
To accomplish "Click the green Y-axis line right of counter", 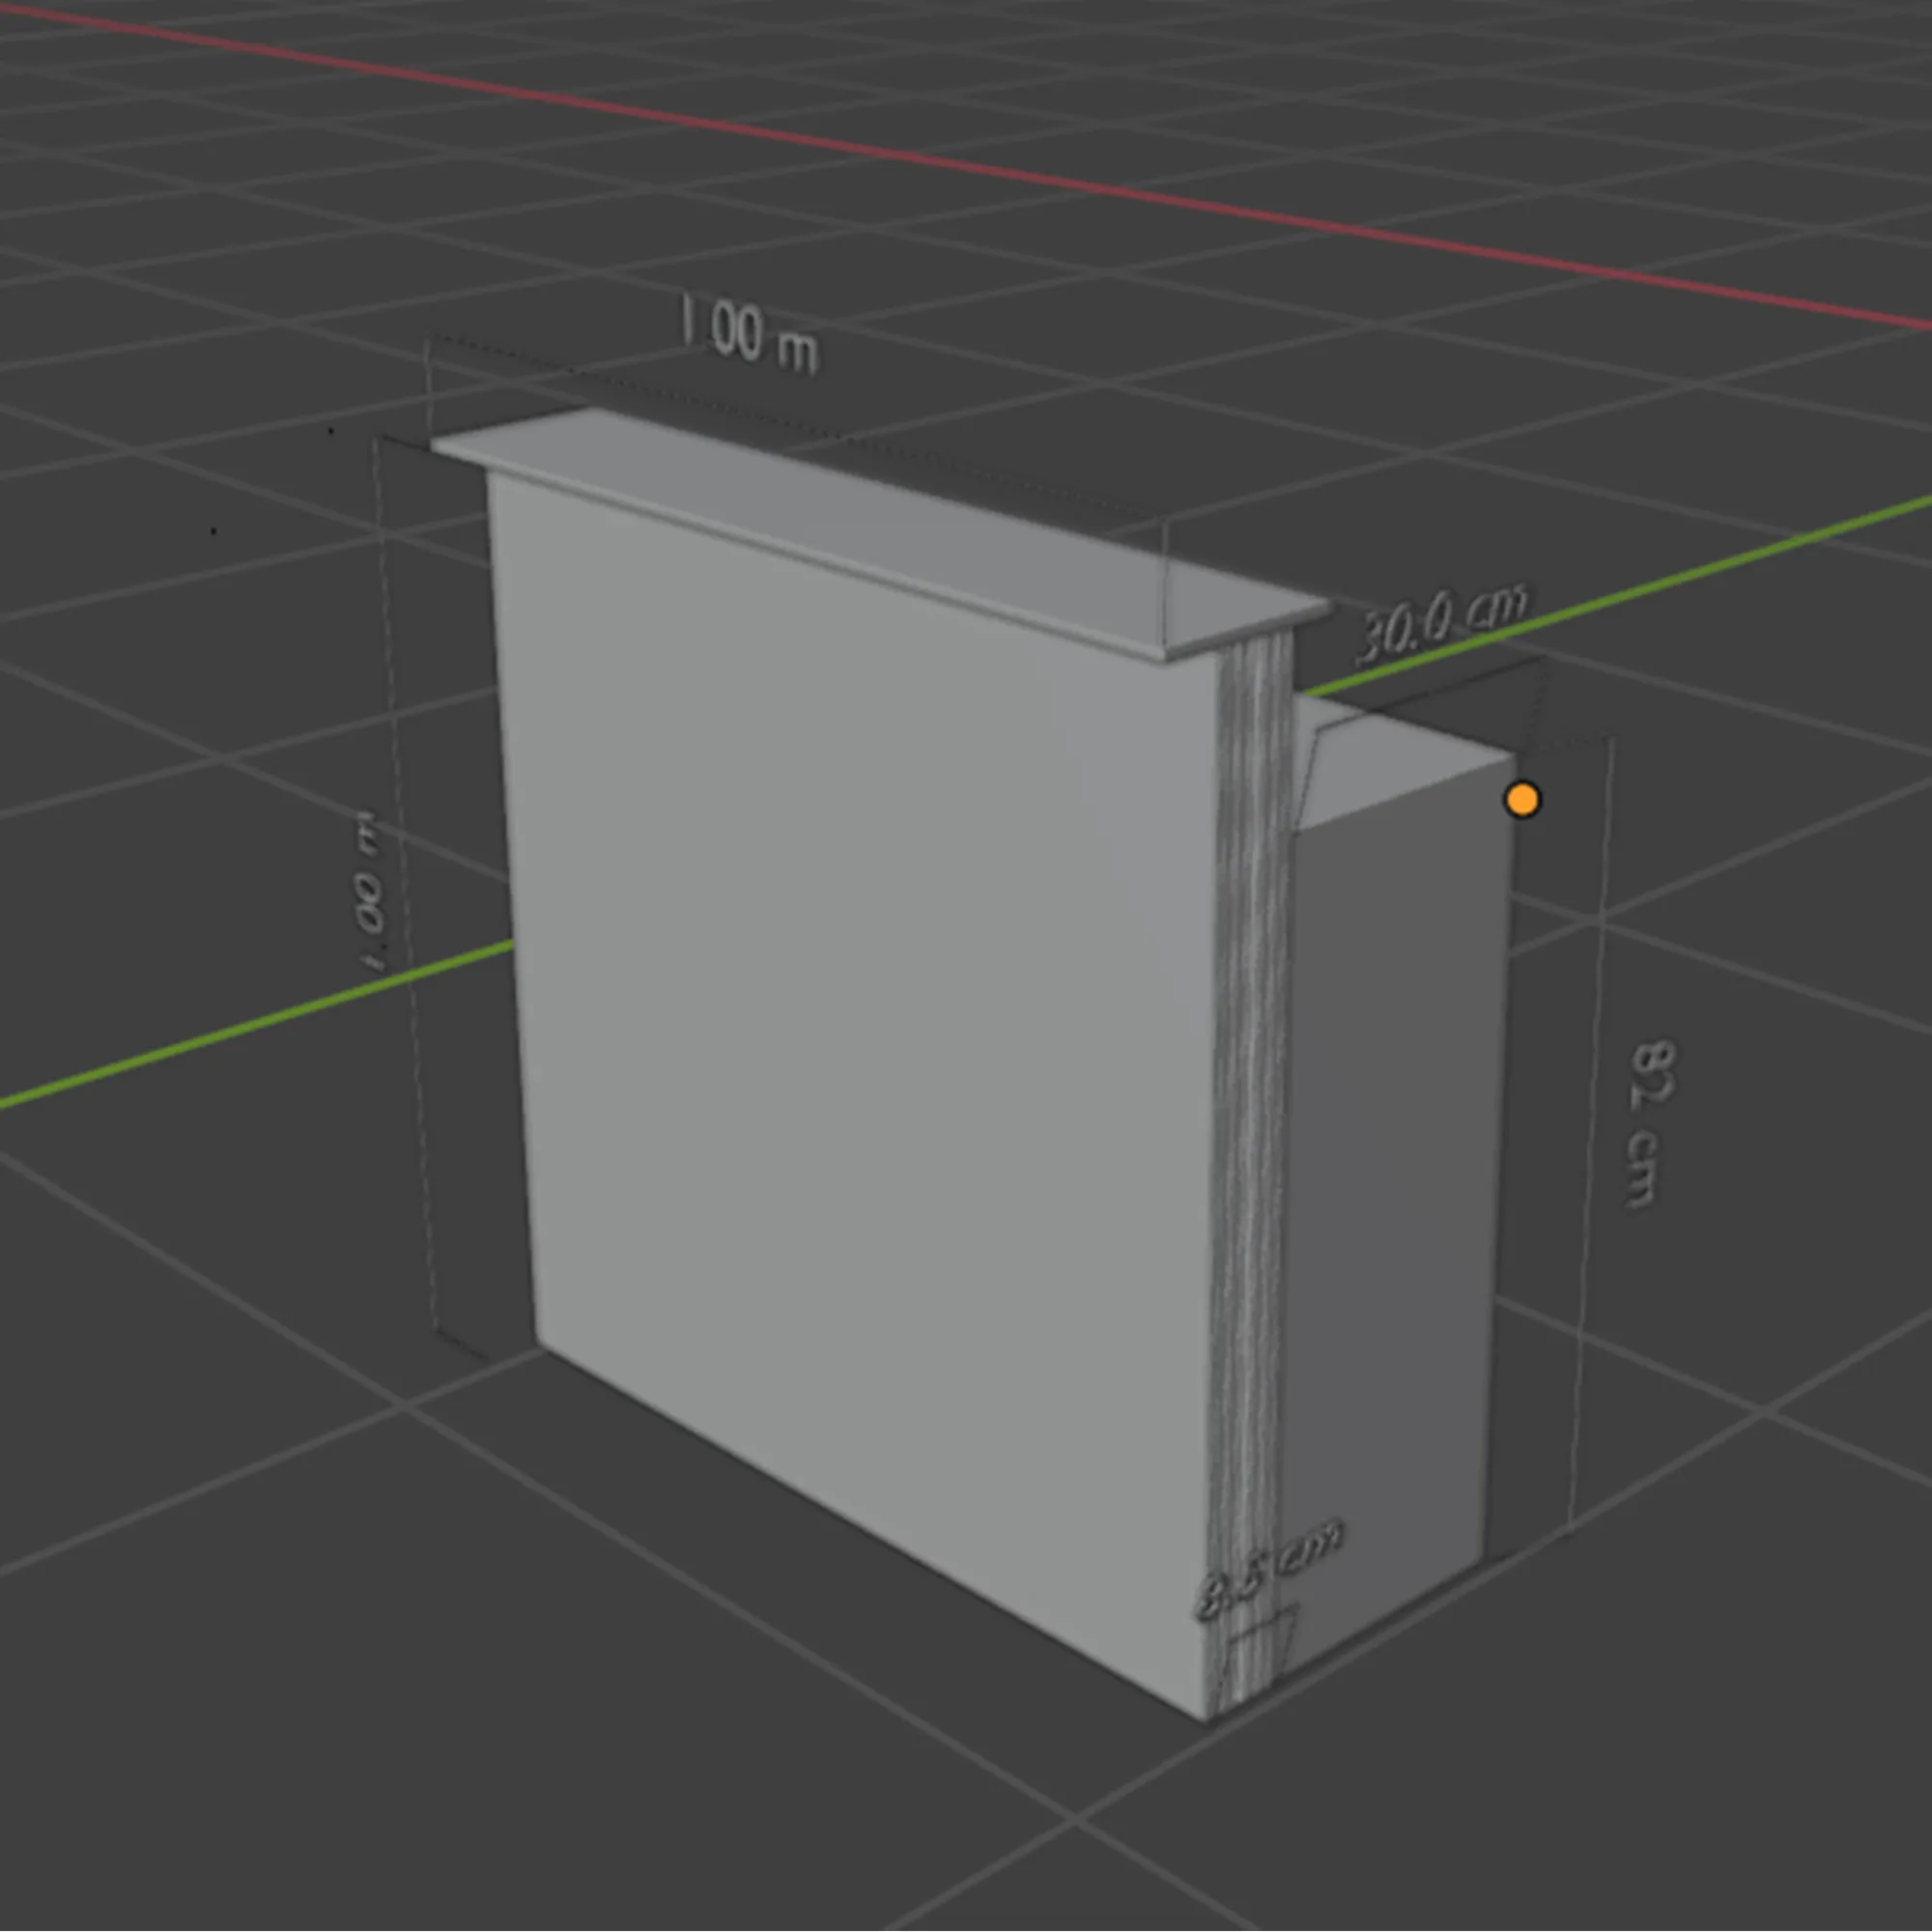I will click(x=1700, y=572).
